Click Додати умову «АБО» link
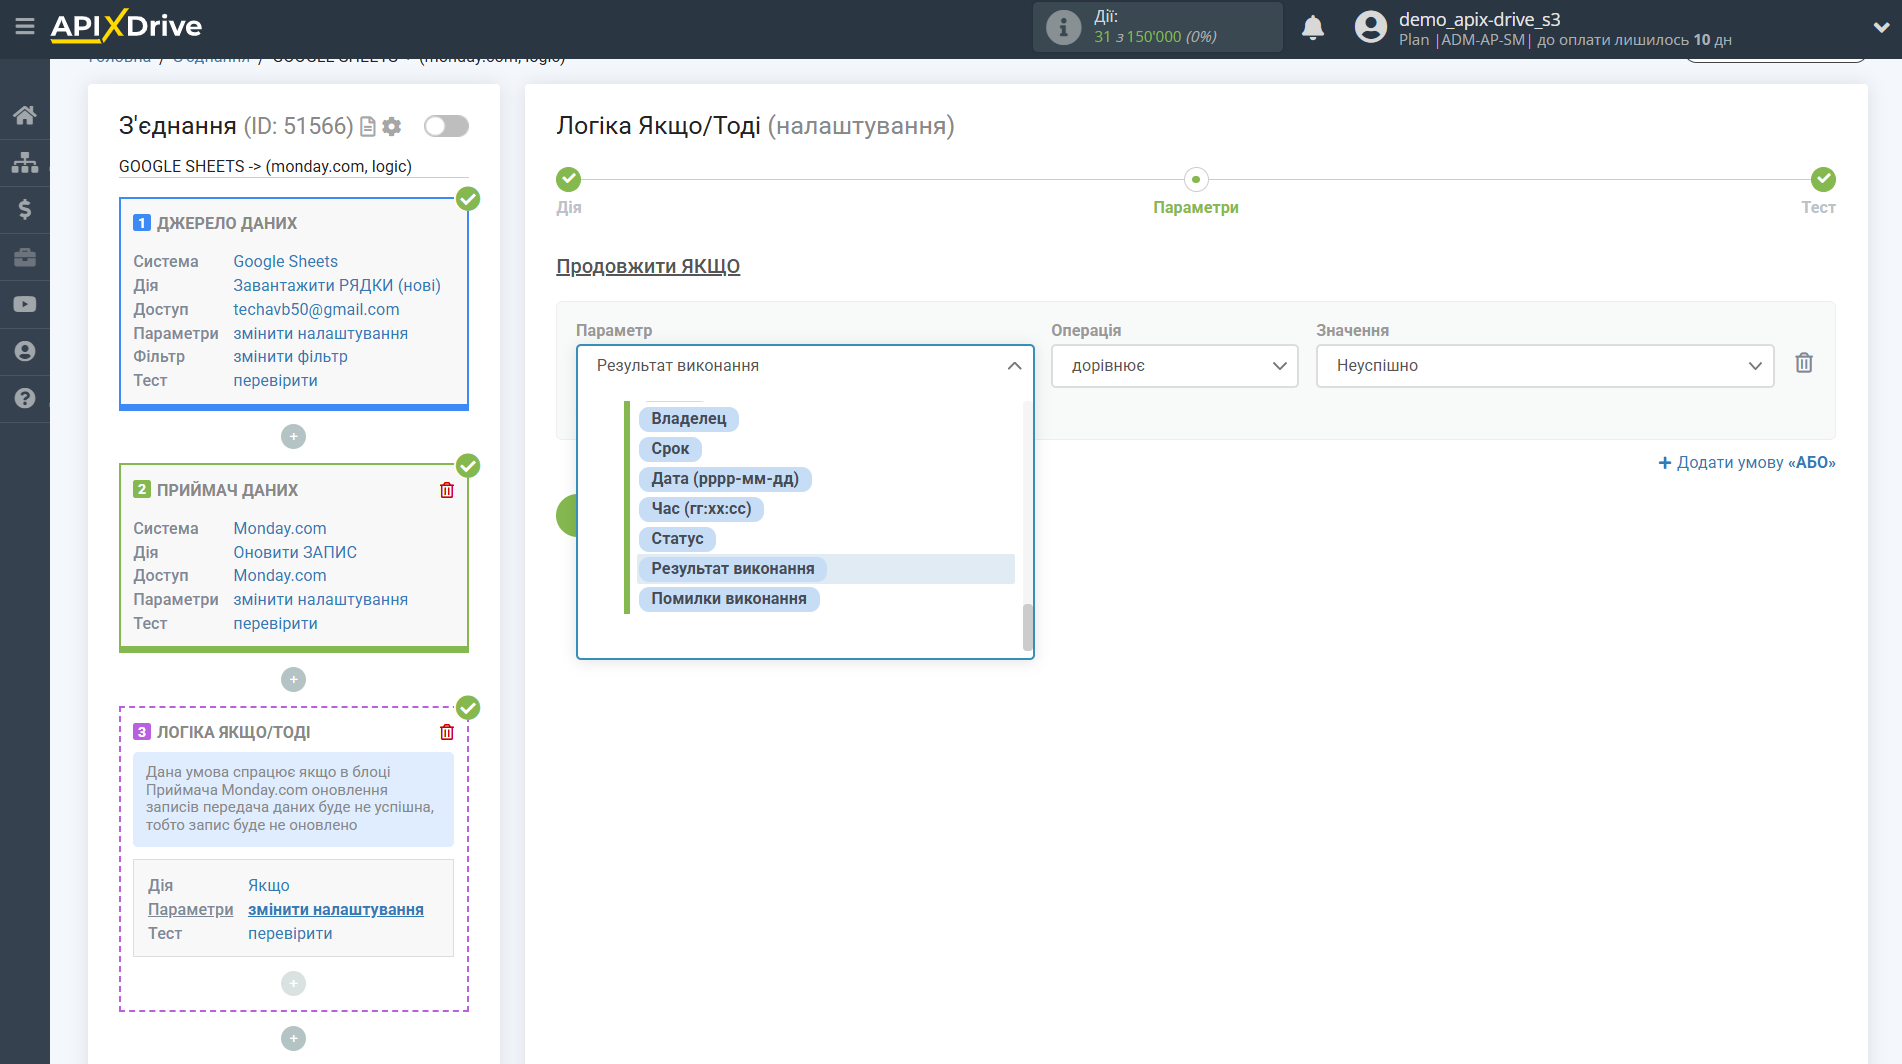The image size is (1902, 1064). 1746,463
